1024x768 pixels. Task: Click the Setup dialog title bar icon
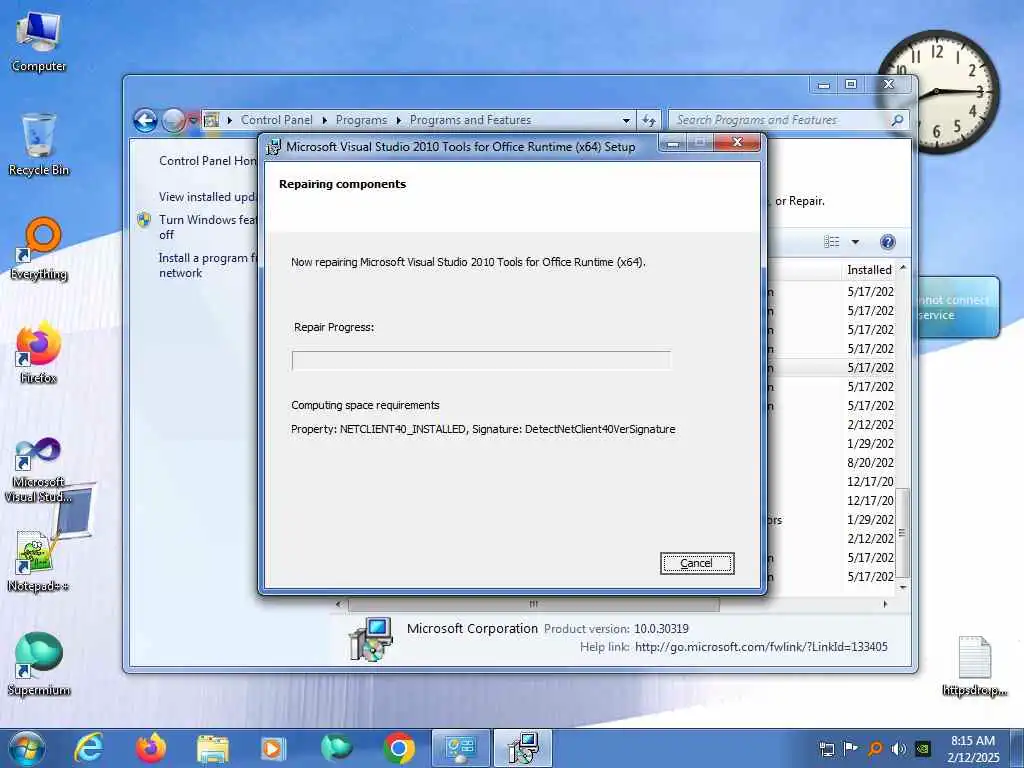(273, 147)
